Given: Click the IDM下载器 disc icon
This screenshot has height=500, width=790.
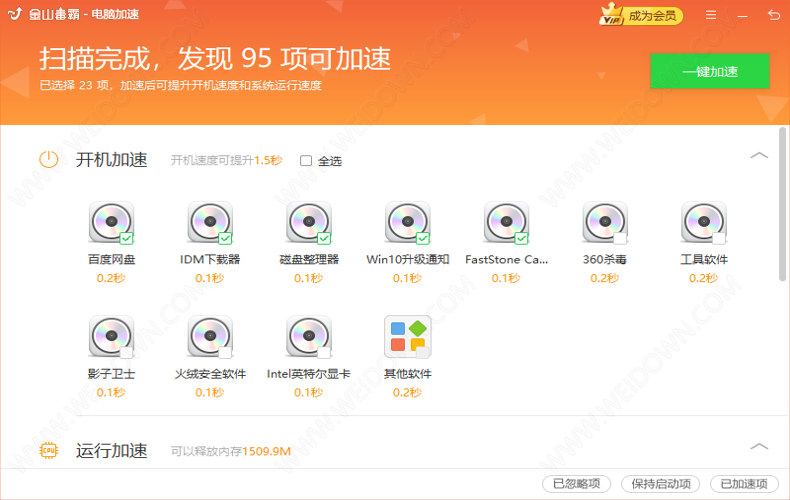Looking at the screenshot, I should coord(210,222).
